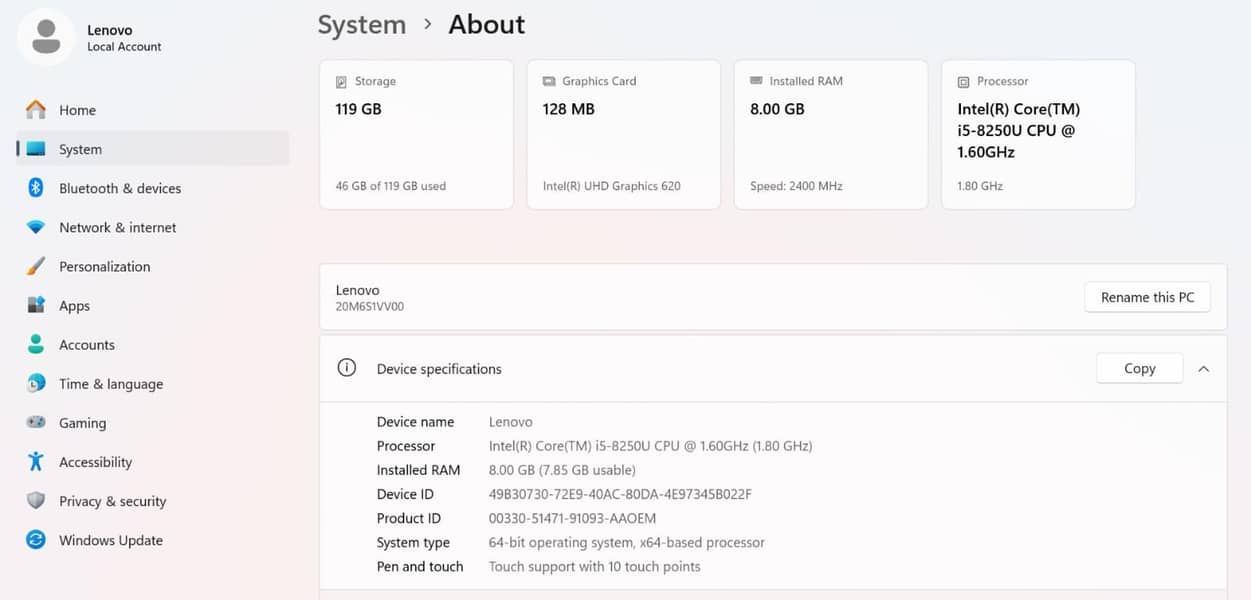Viewport: 1251px width, 600px height.
Task: Navigate back to System in breadcrumb
Action: coord(361,25)
